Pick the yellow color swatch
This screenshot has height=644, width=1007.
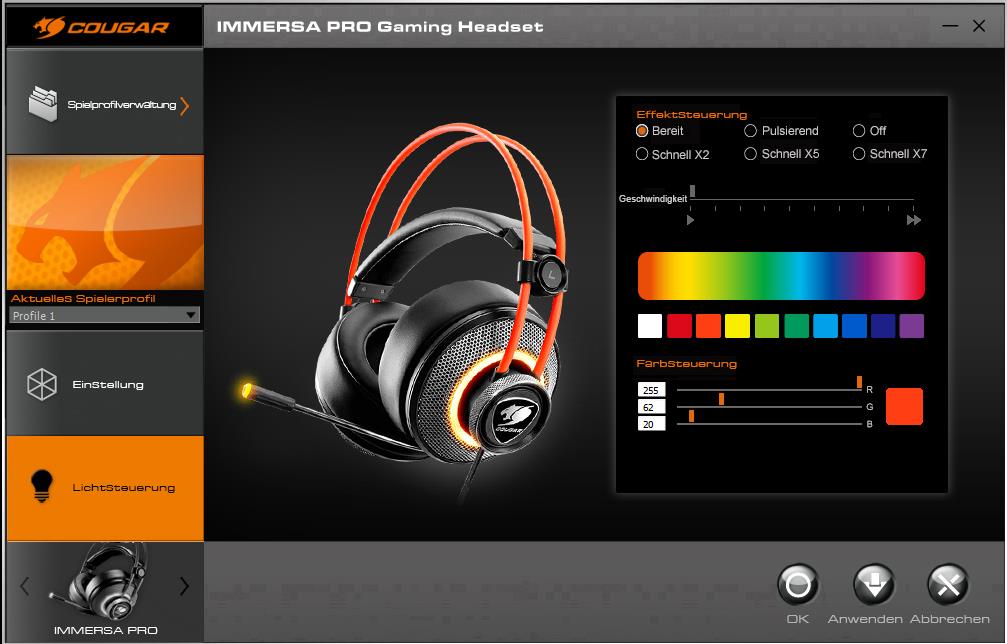(737, 326)
